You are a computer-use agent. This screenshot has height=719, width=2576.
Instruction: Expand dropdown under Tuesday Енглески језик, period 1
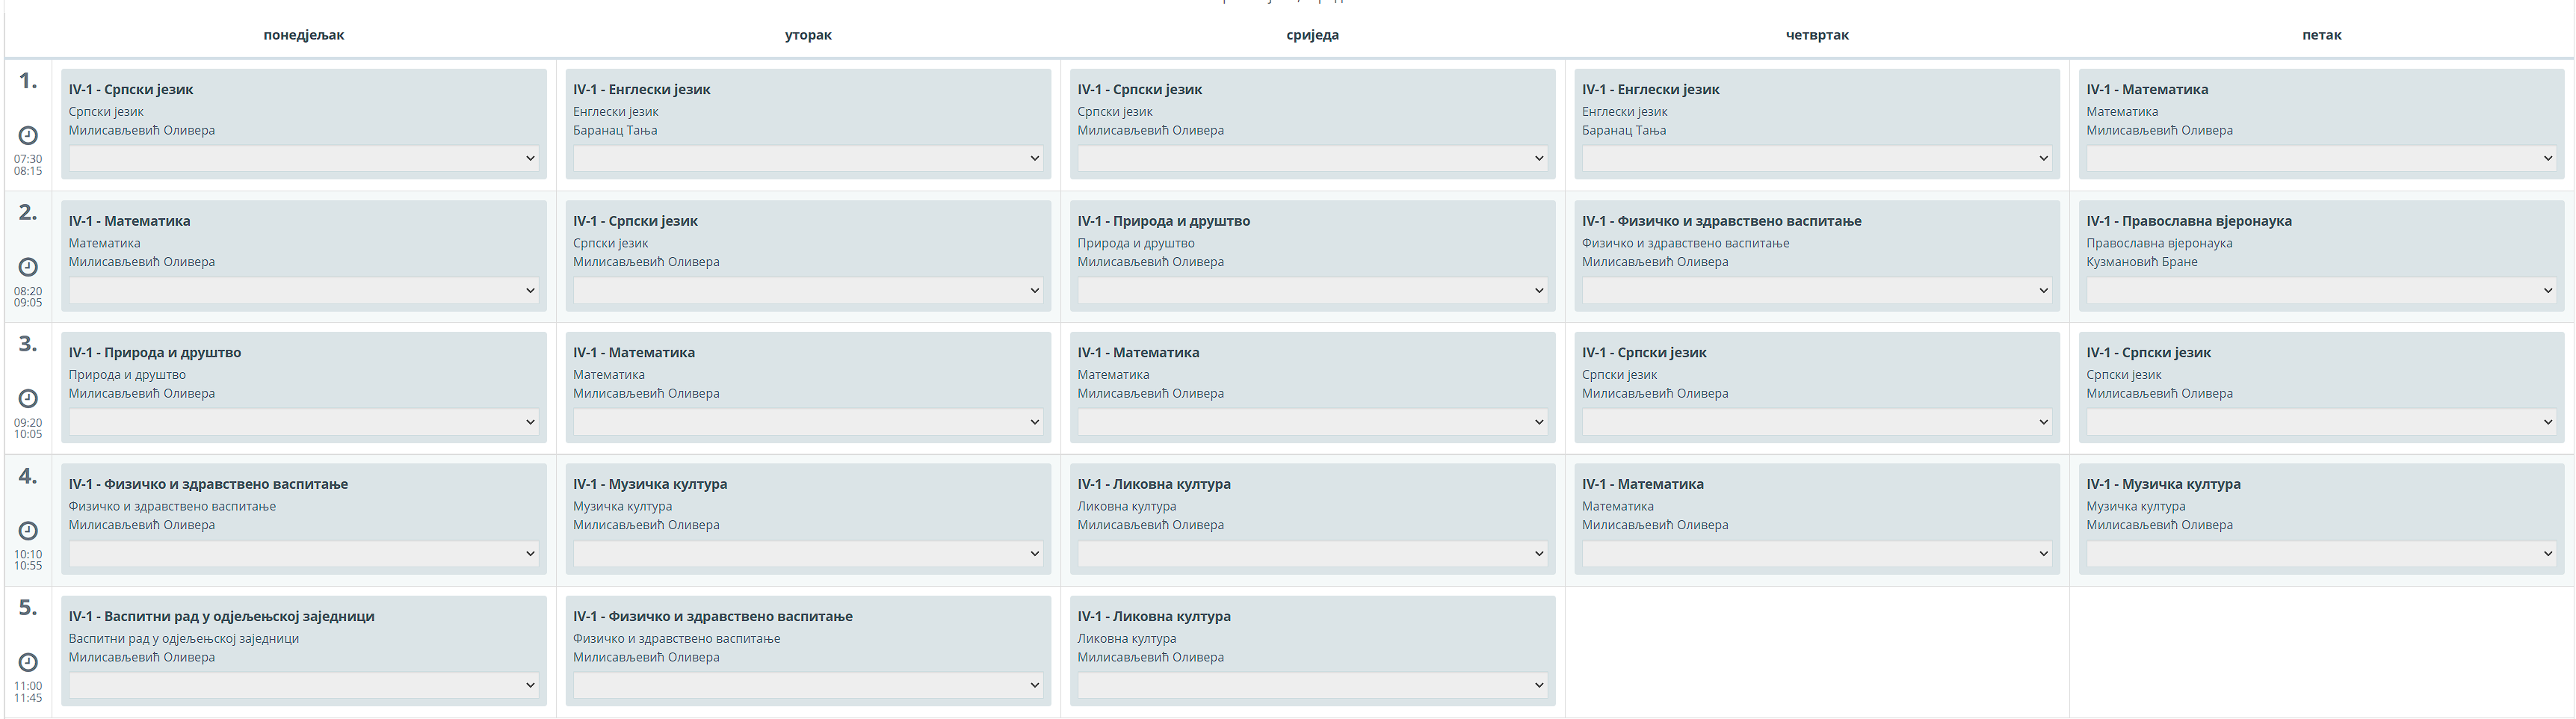point(807,158)
